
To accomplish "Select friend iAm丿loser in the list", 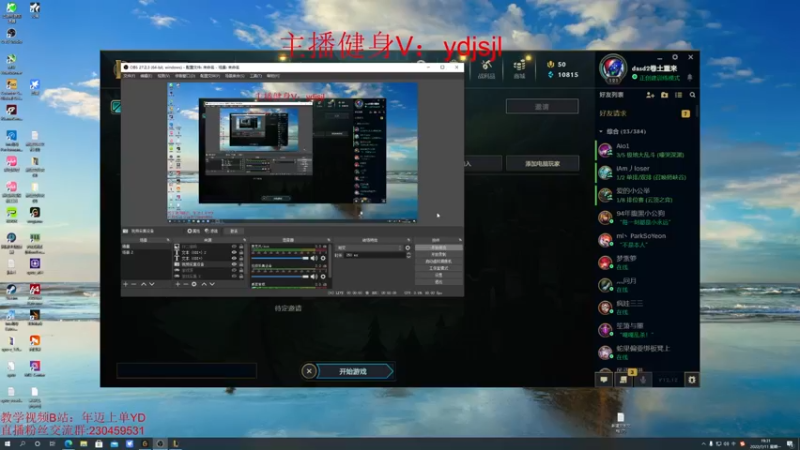I will tap(645, 172).
